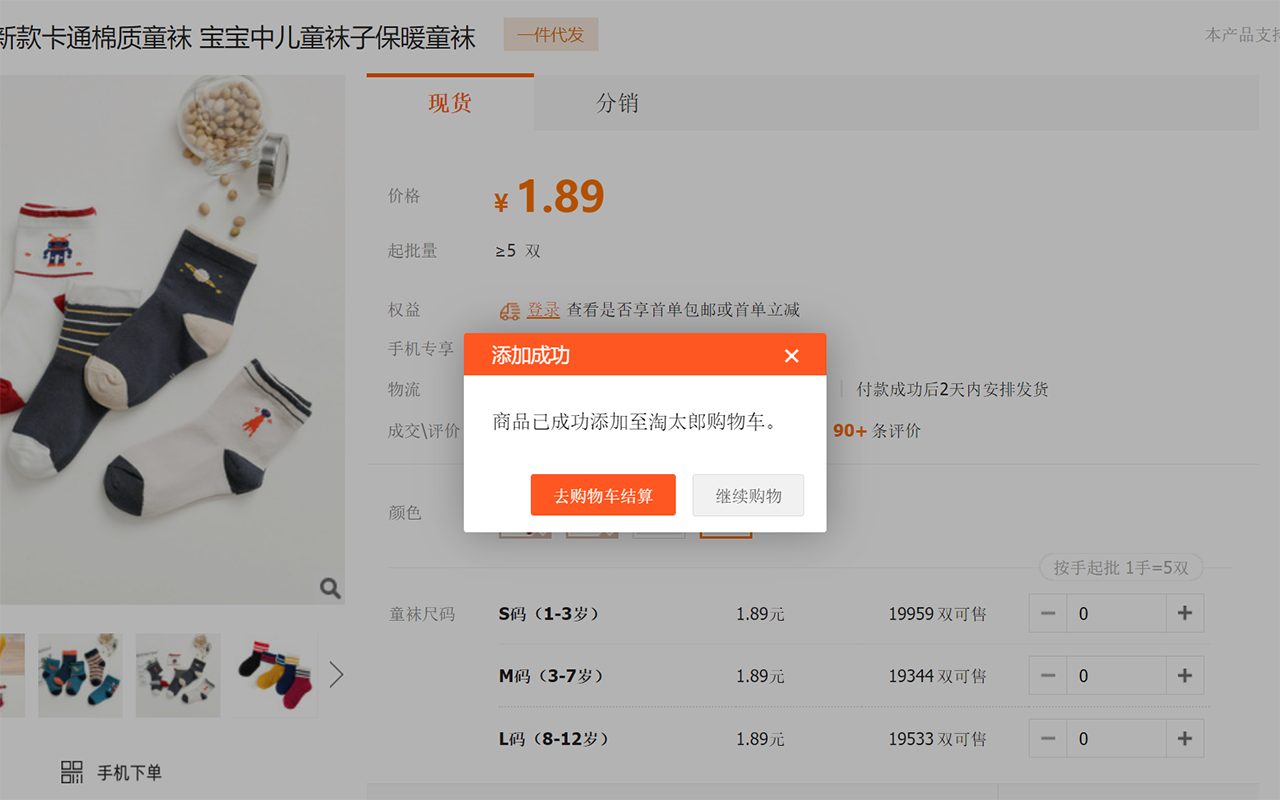1280x800 pixels.
Task: Decrease M码 quantity with minus icon
Action: [x=1048, y=676]
